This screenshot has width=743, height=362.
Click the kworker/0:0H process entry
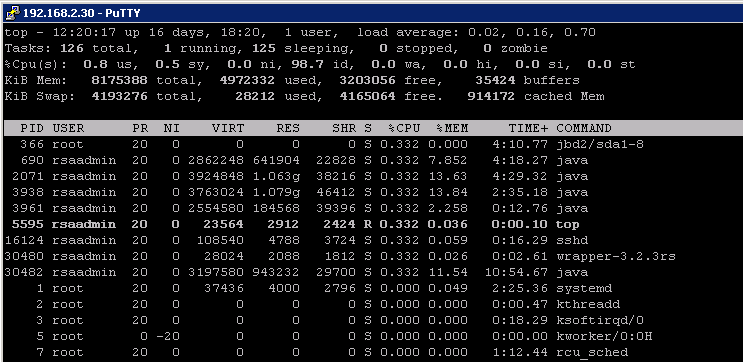coord(604,336)
